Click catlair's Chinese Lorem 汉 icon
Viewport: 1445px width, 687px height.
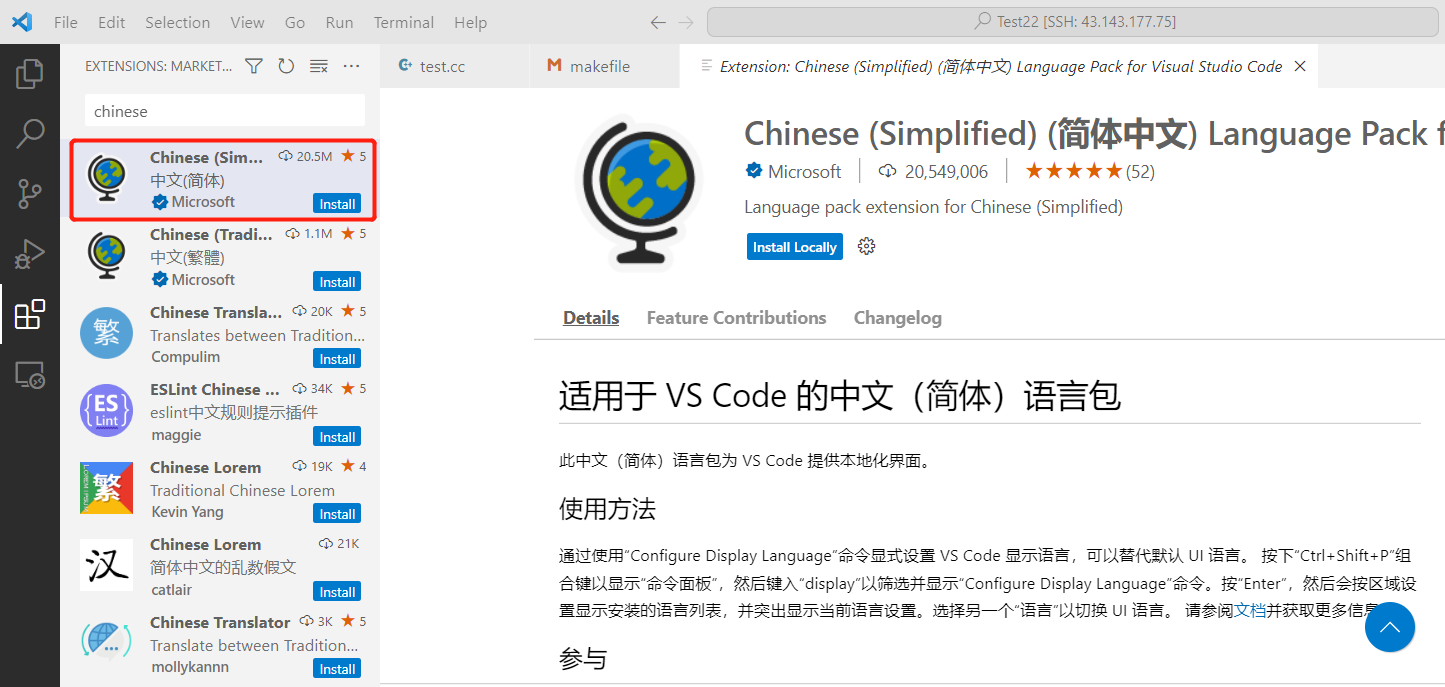(106, 565)
